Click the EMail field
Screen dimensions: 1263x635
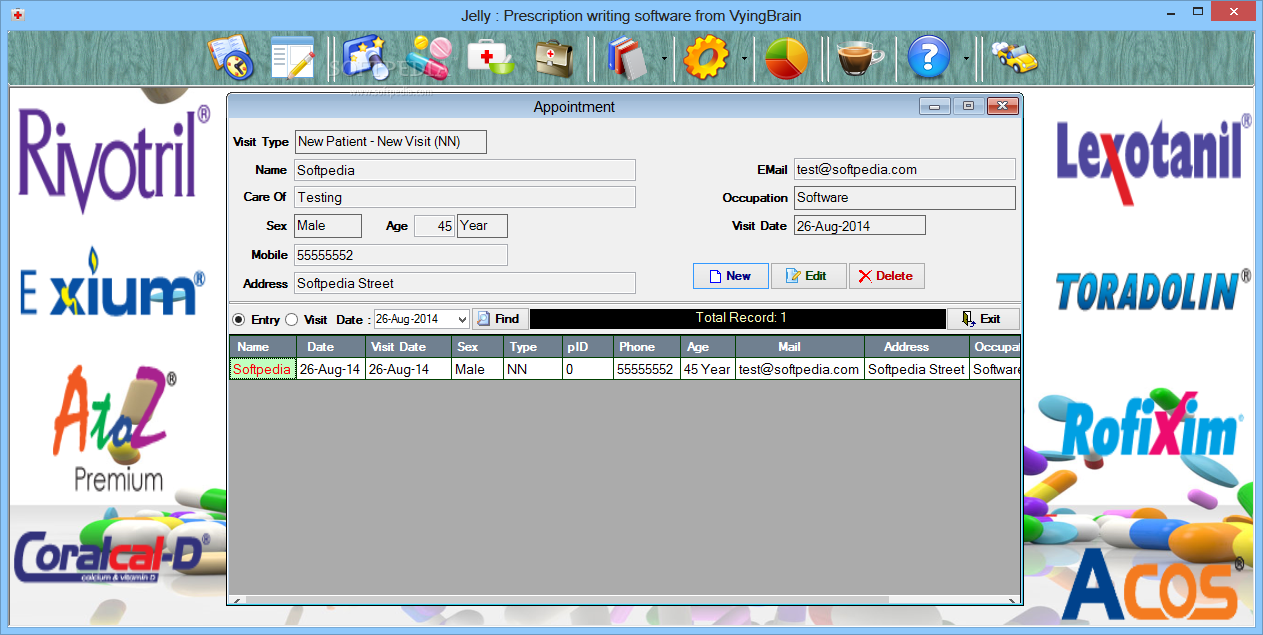coord(905,170)
